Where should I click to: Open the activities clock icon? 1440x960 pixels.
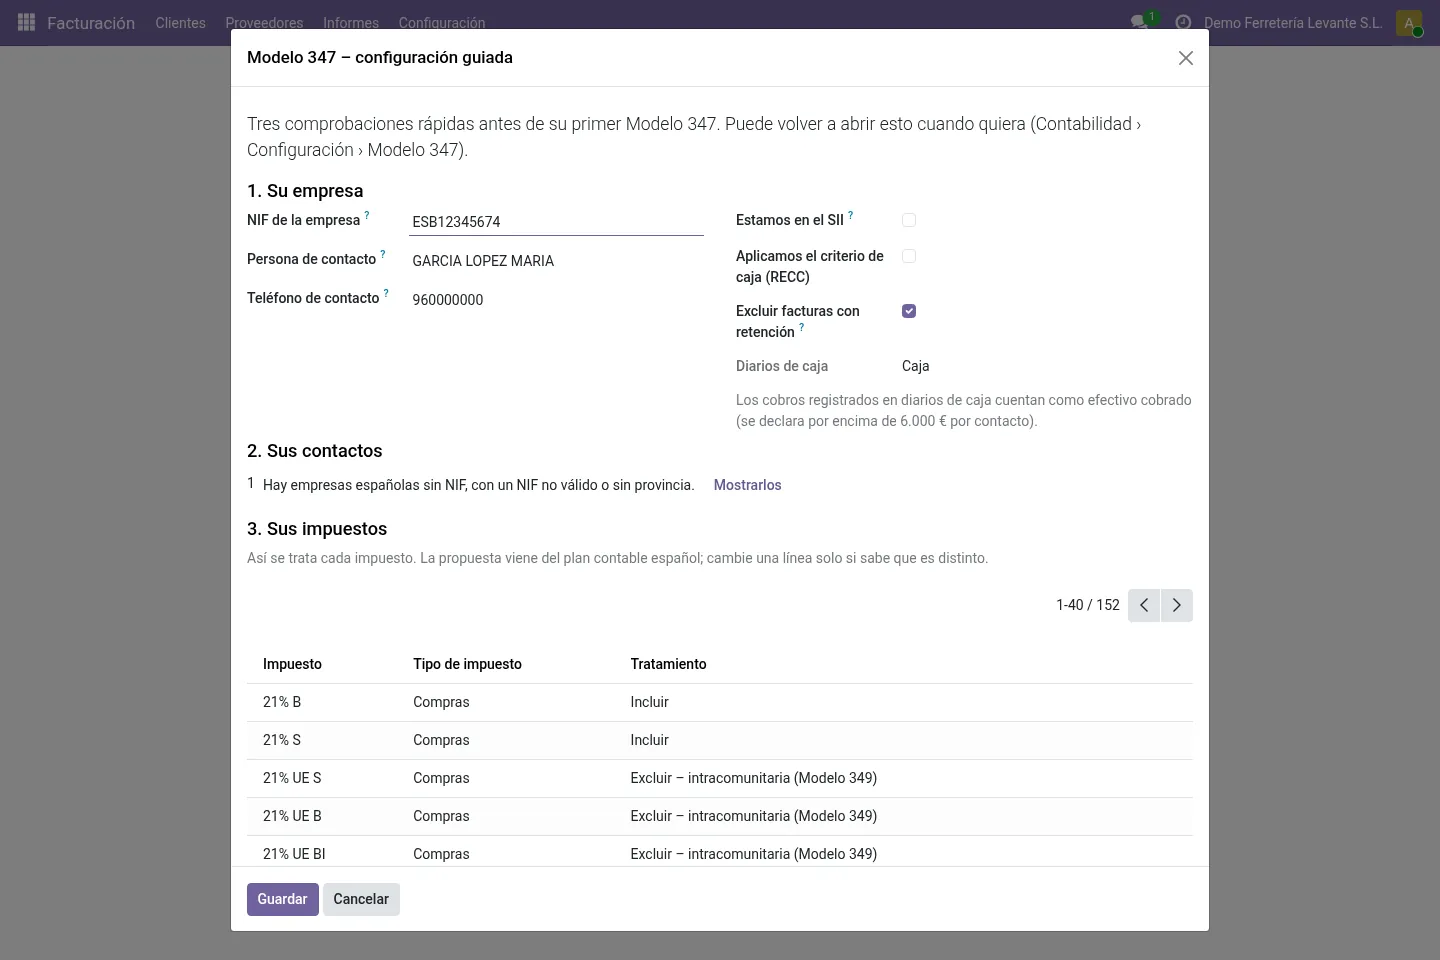click(x=1183, y=22)
